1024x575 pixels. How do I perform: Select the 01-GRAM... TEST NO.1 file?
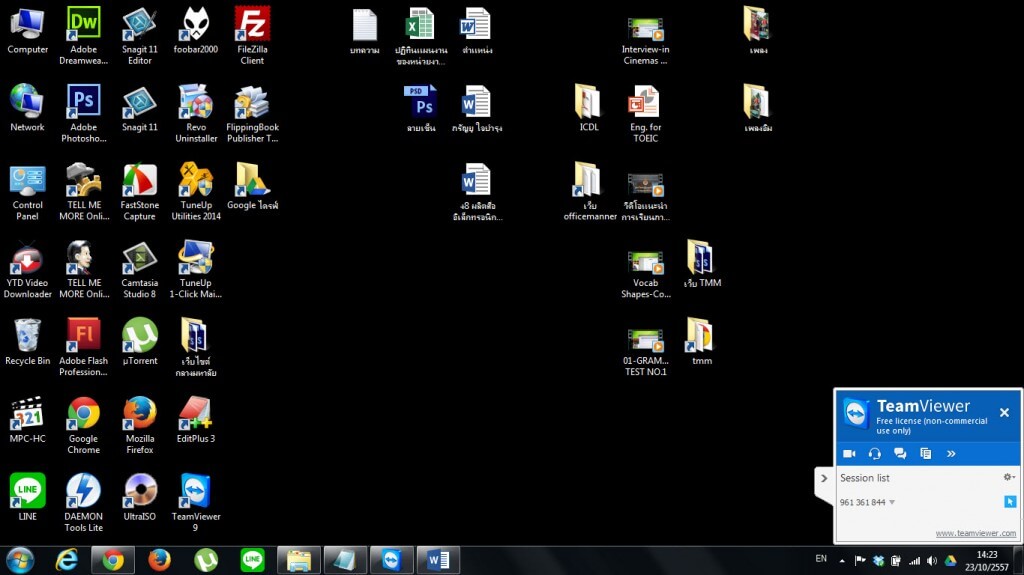pos(645,352)
